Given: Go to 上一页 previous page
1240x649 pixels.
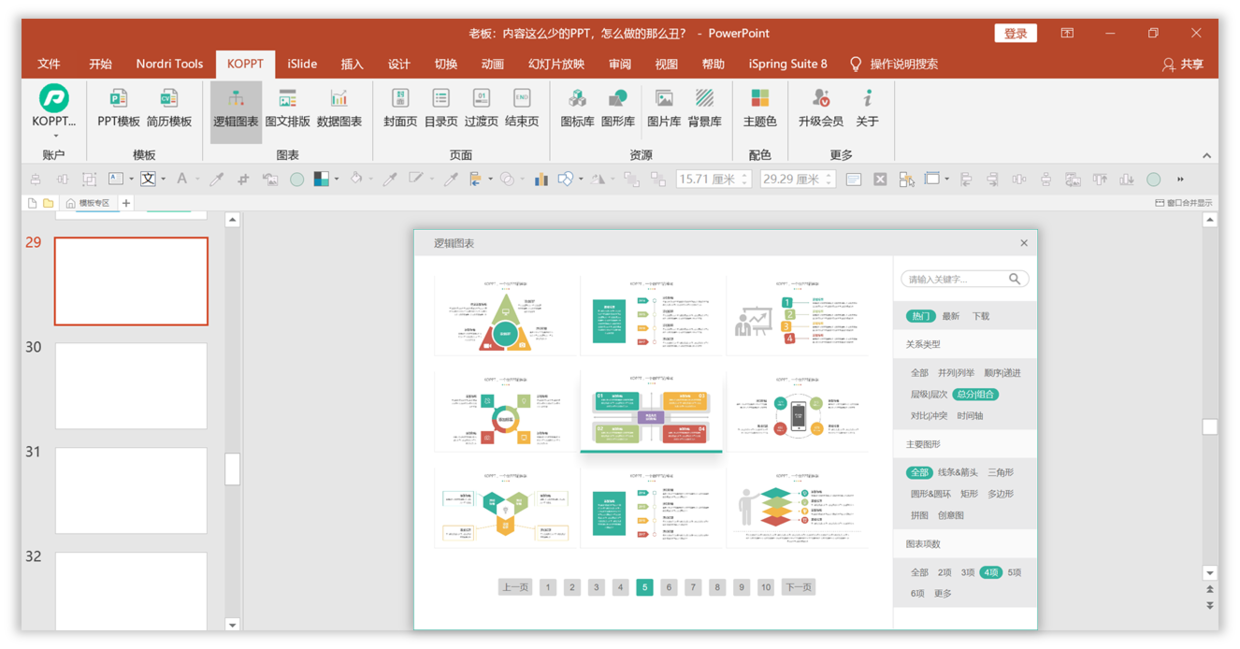Looking at the screenshot, I should point(515,587).
